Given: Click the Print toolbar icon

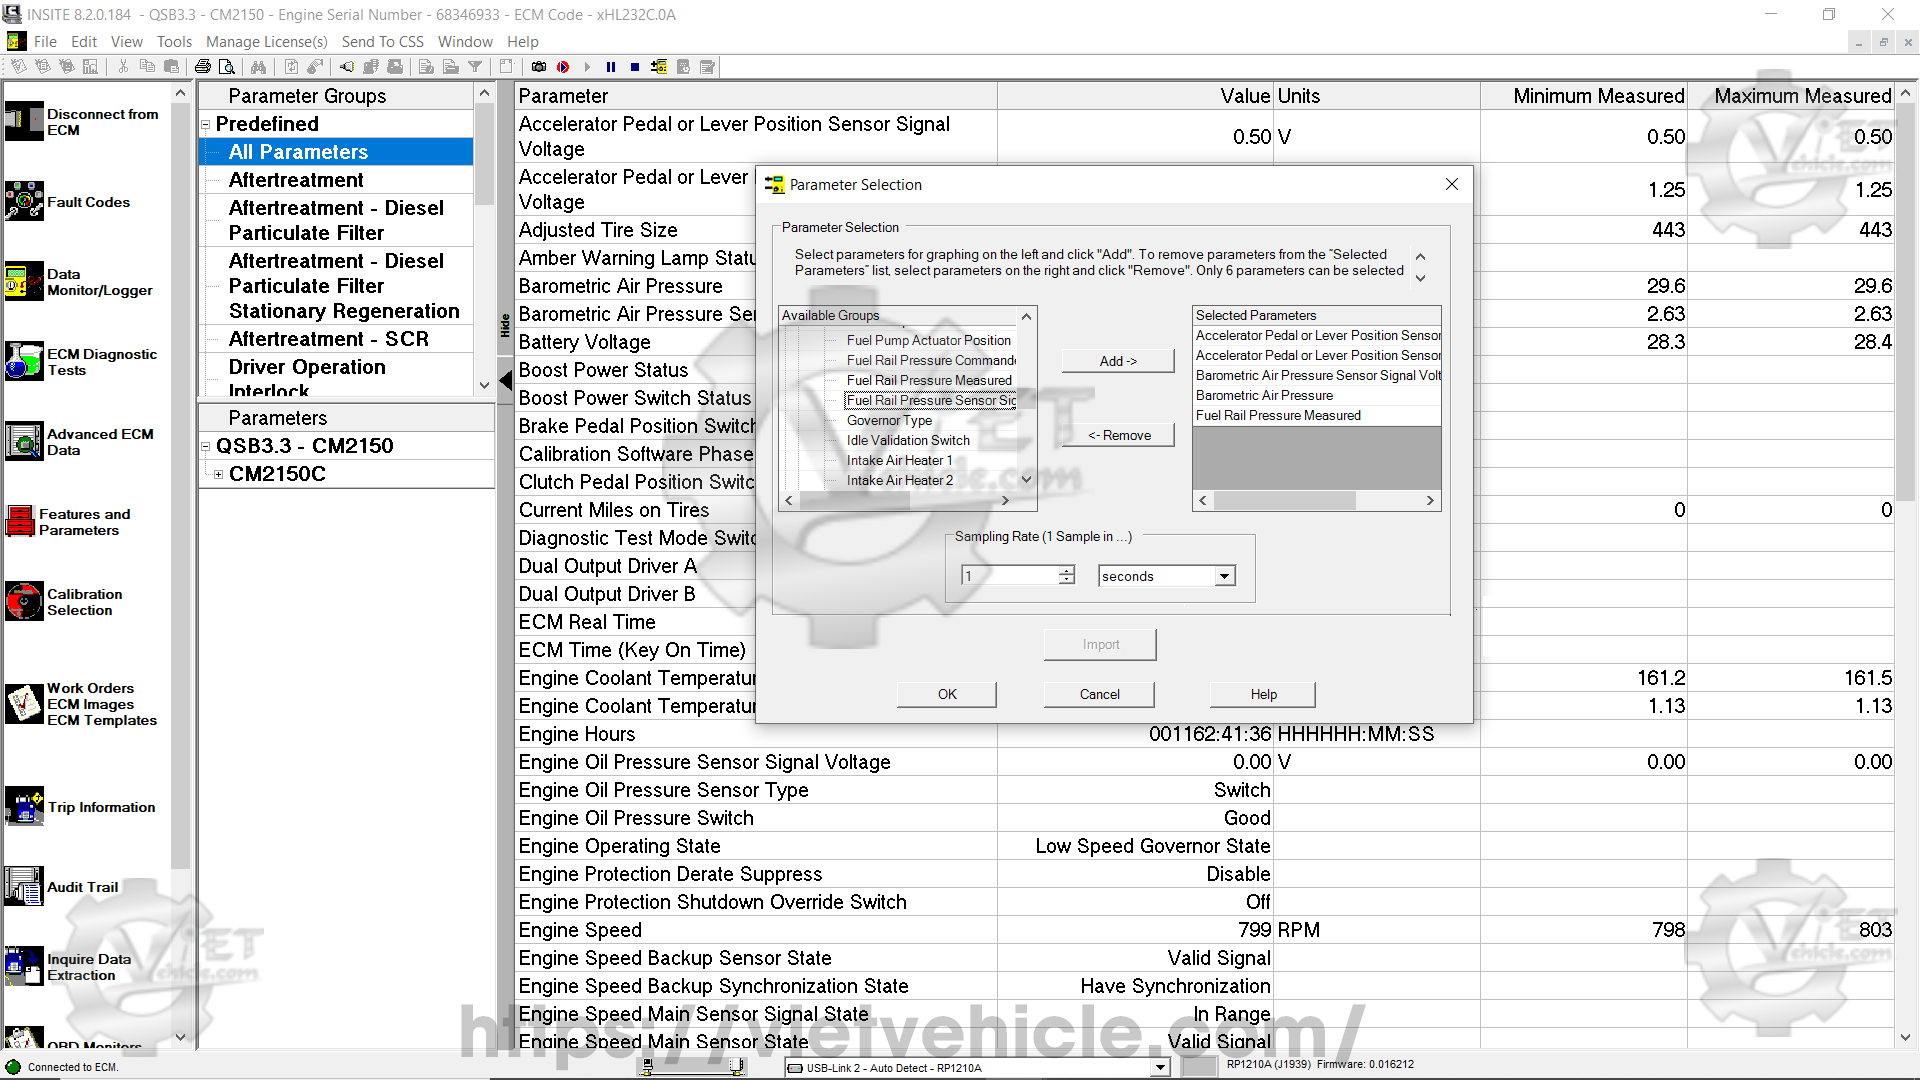Looking at the screenshot, I should 203,67.
